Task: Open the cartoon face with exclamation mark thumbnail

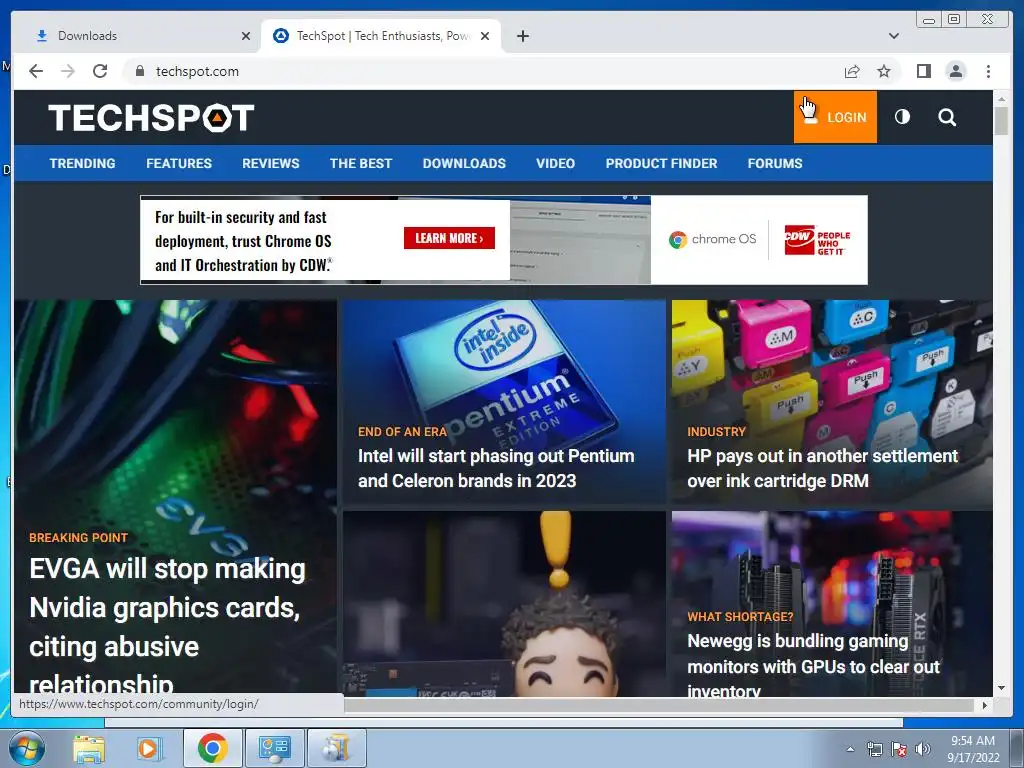Action: [504, 603]
